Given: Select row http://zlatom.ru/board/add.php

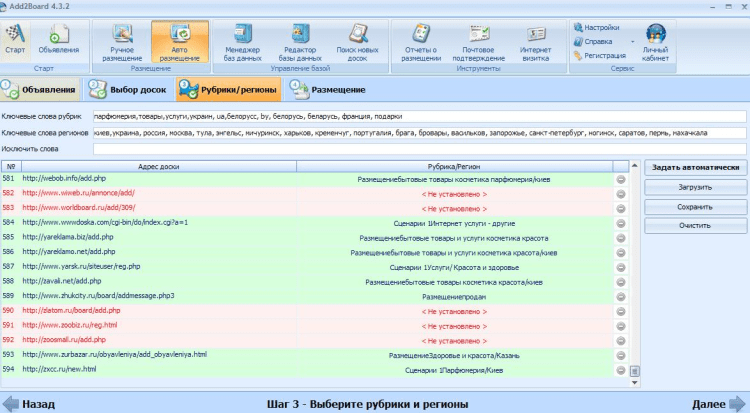Looking at the screenshot, I should tap(315, 312).
